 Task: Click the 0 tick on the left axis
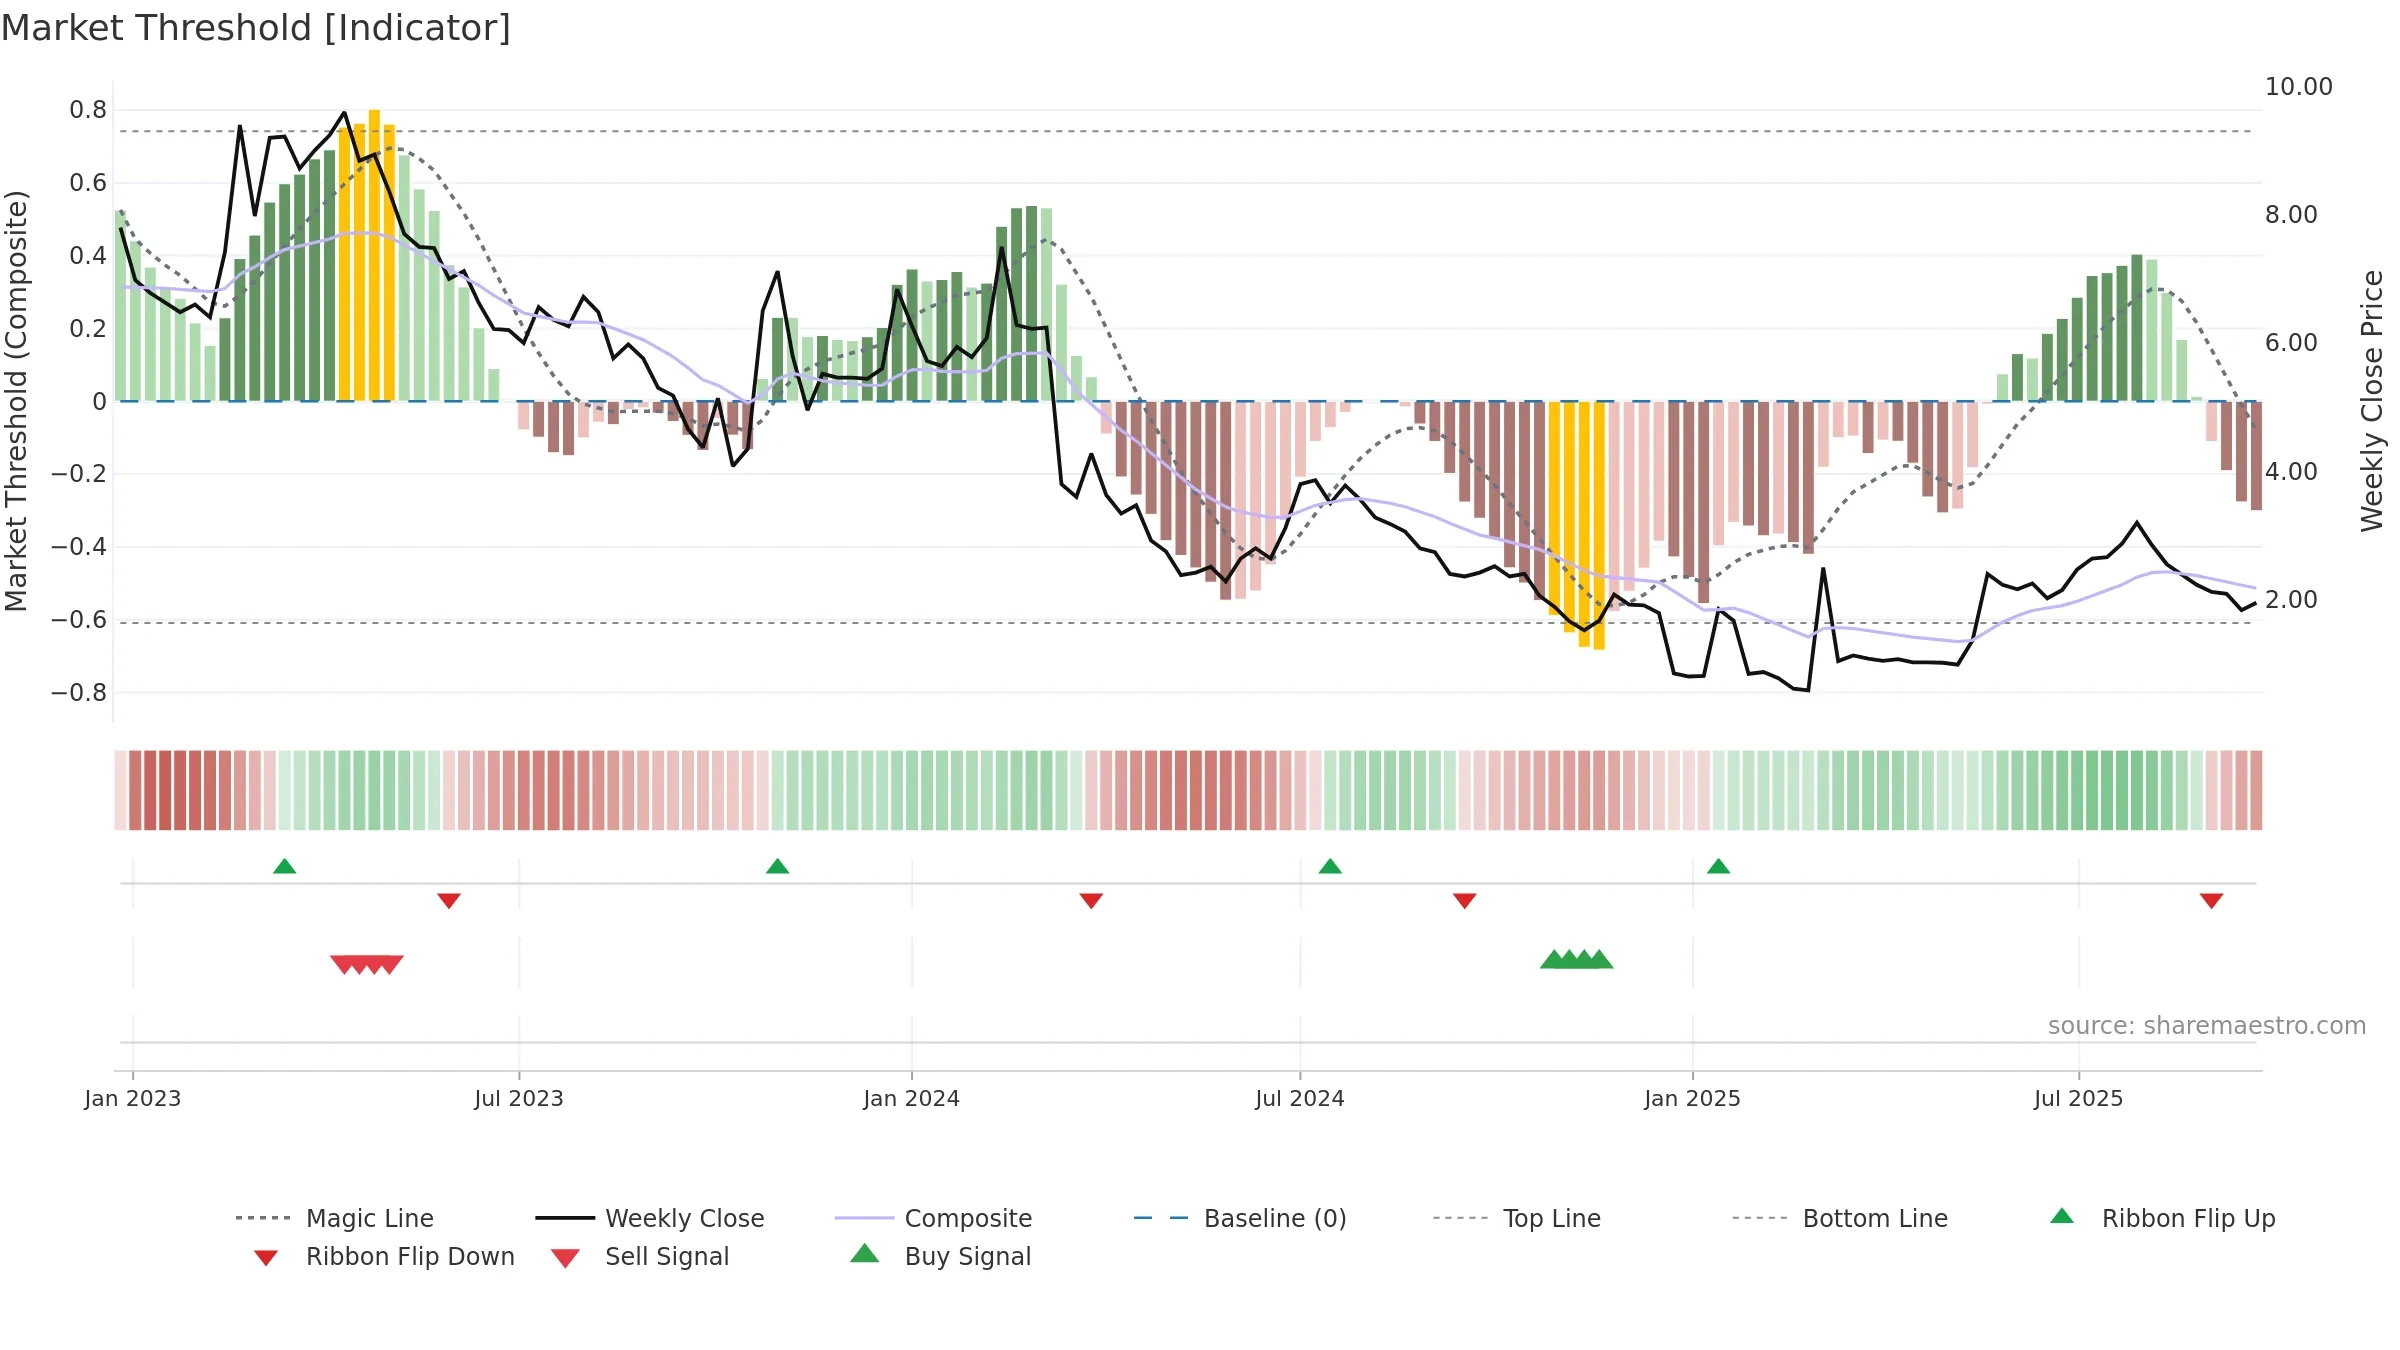99,402
